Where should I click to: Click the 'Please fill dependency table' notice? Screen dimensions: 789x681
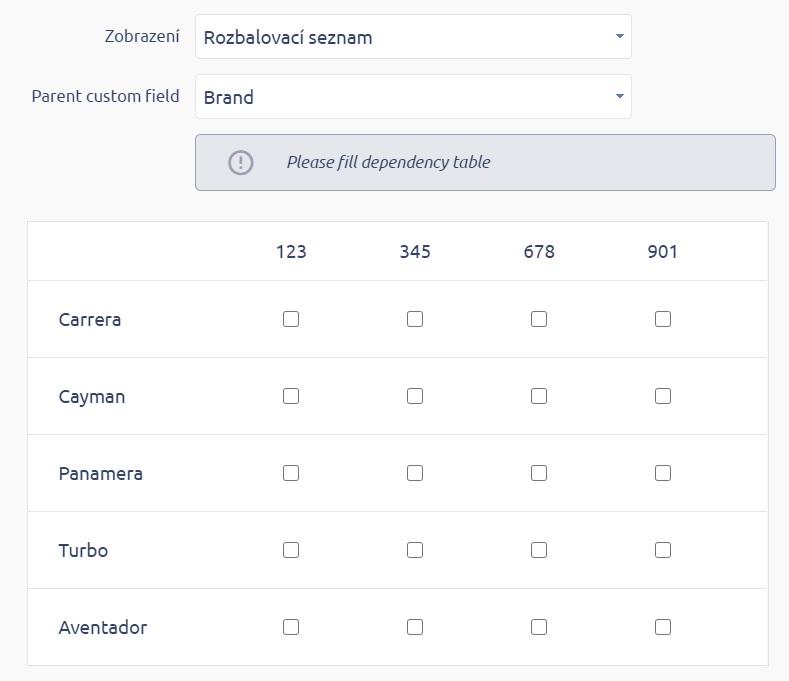pos(388,162)
